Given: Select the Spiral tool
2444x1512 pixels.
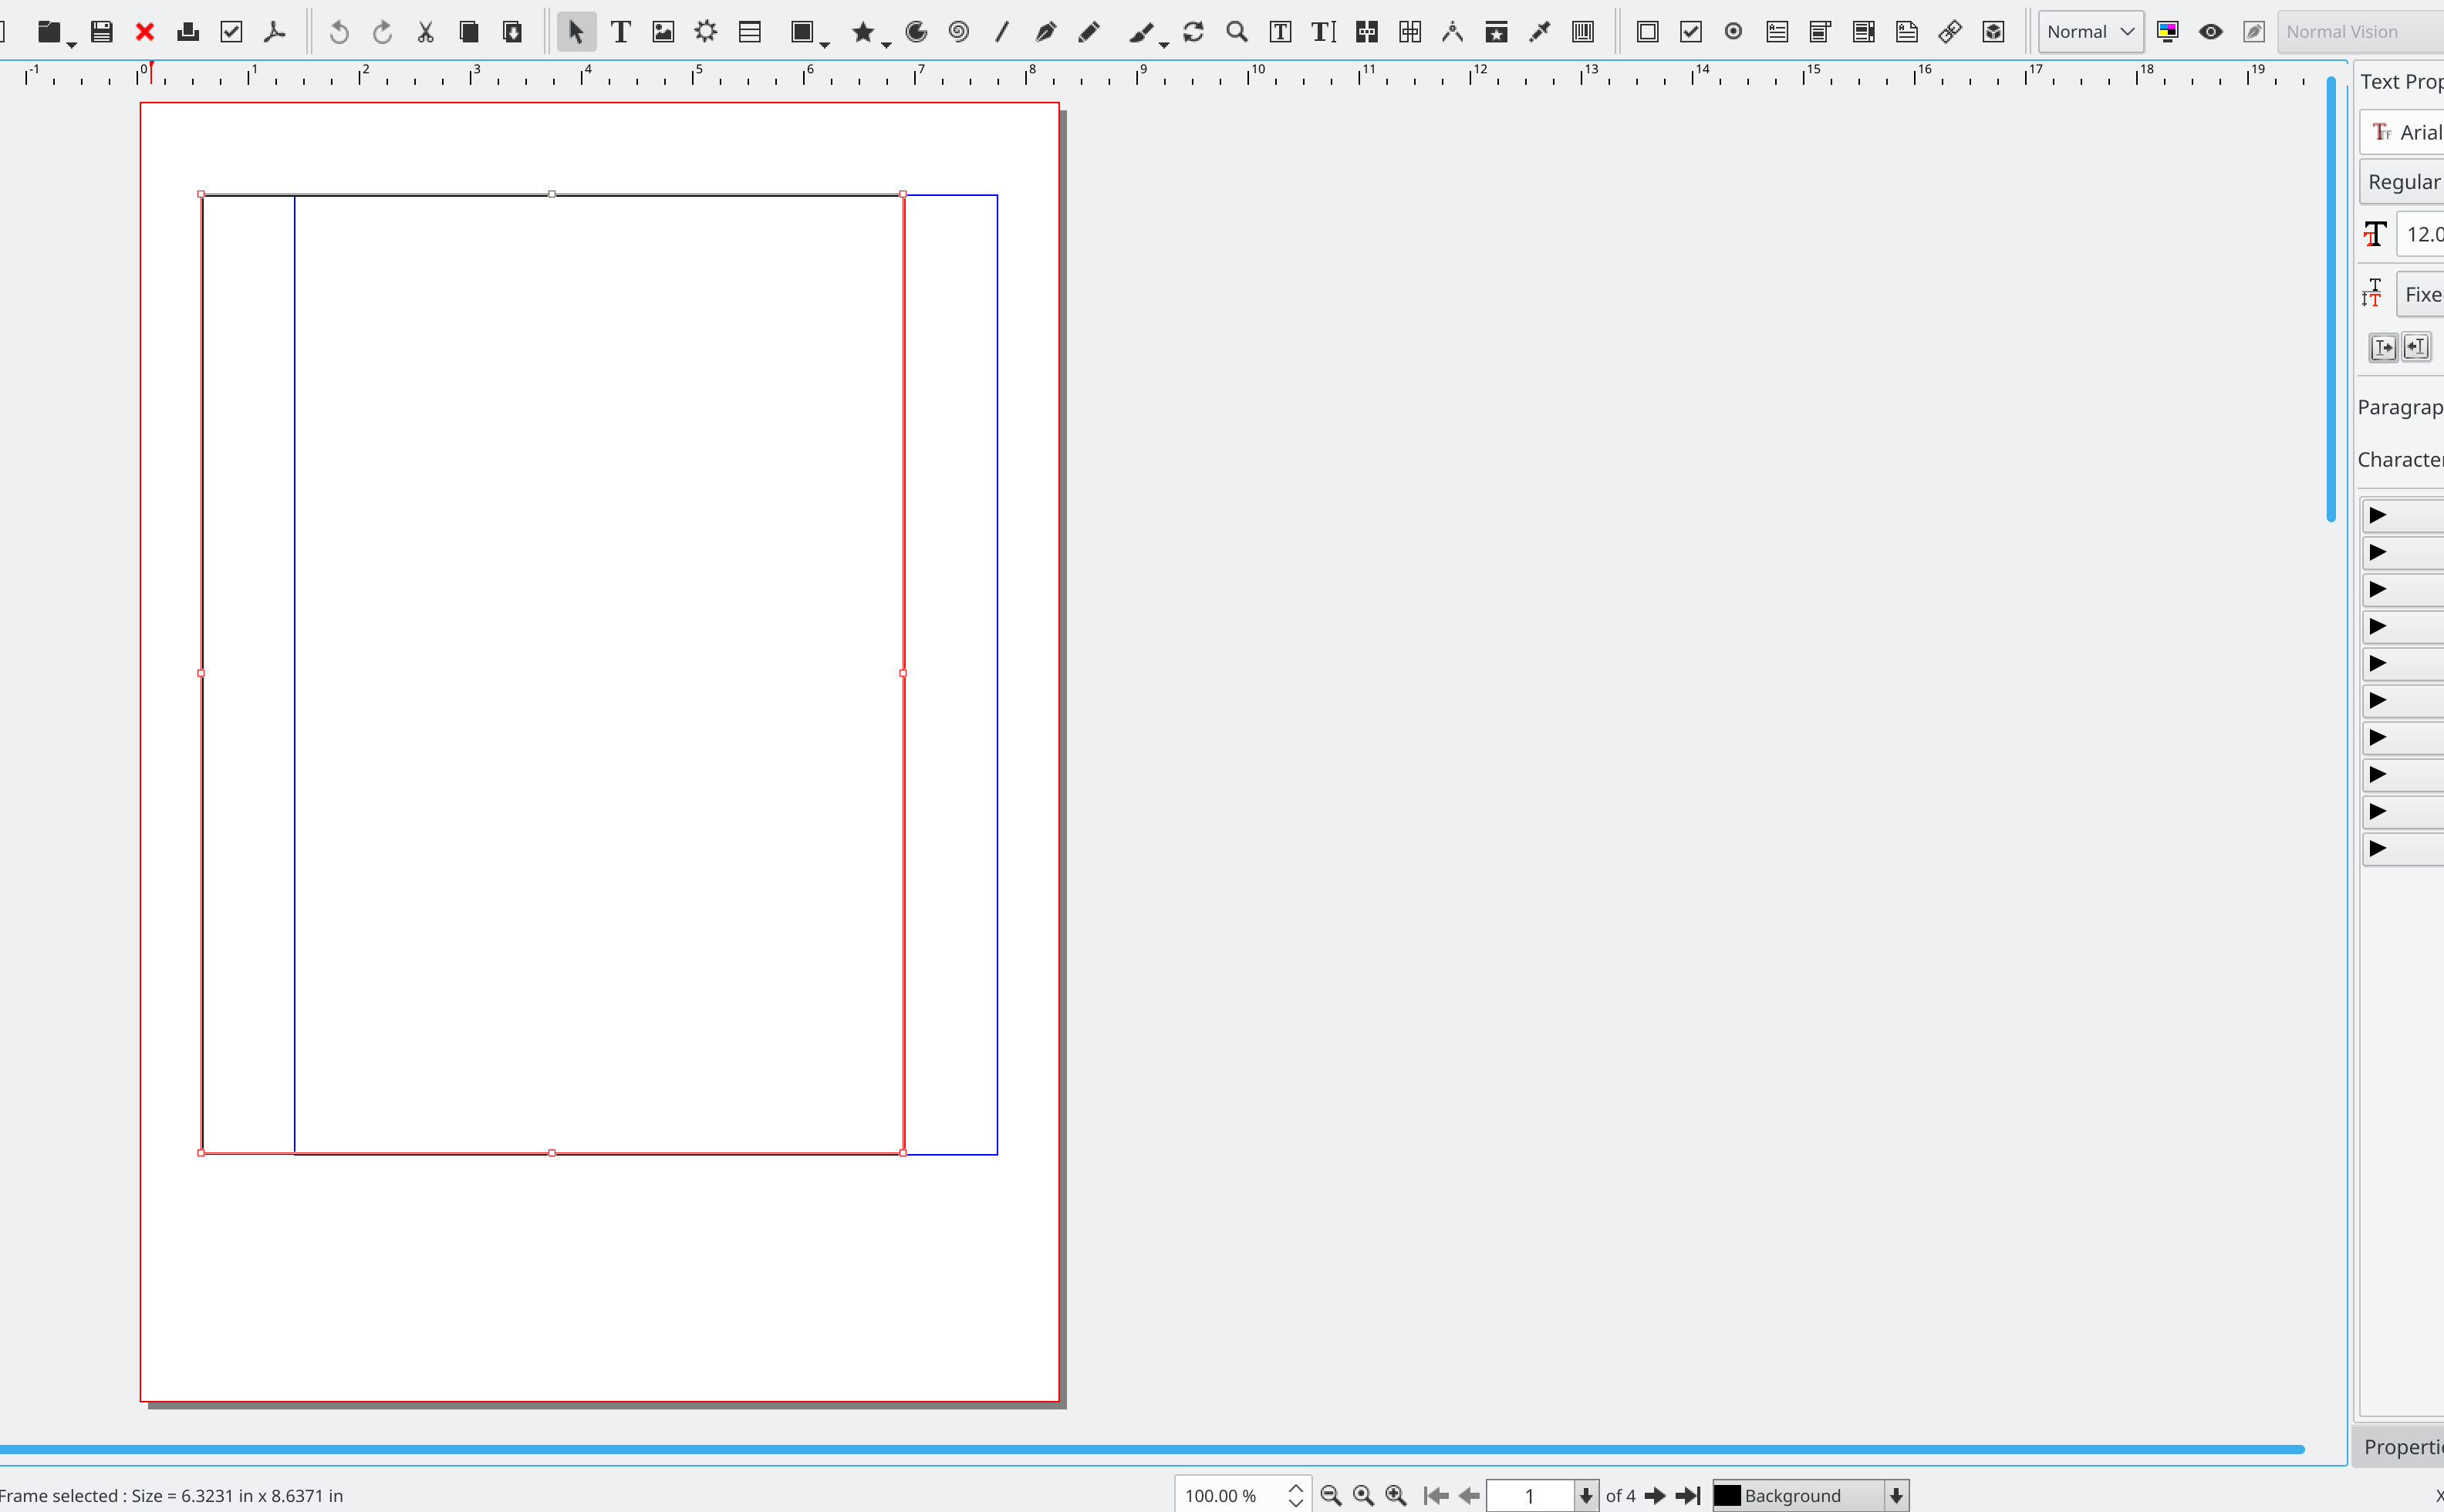Looking at the screenshot, I should tap(958, 32).
